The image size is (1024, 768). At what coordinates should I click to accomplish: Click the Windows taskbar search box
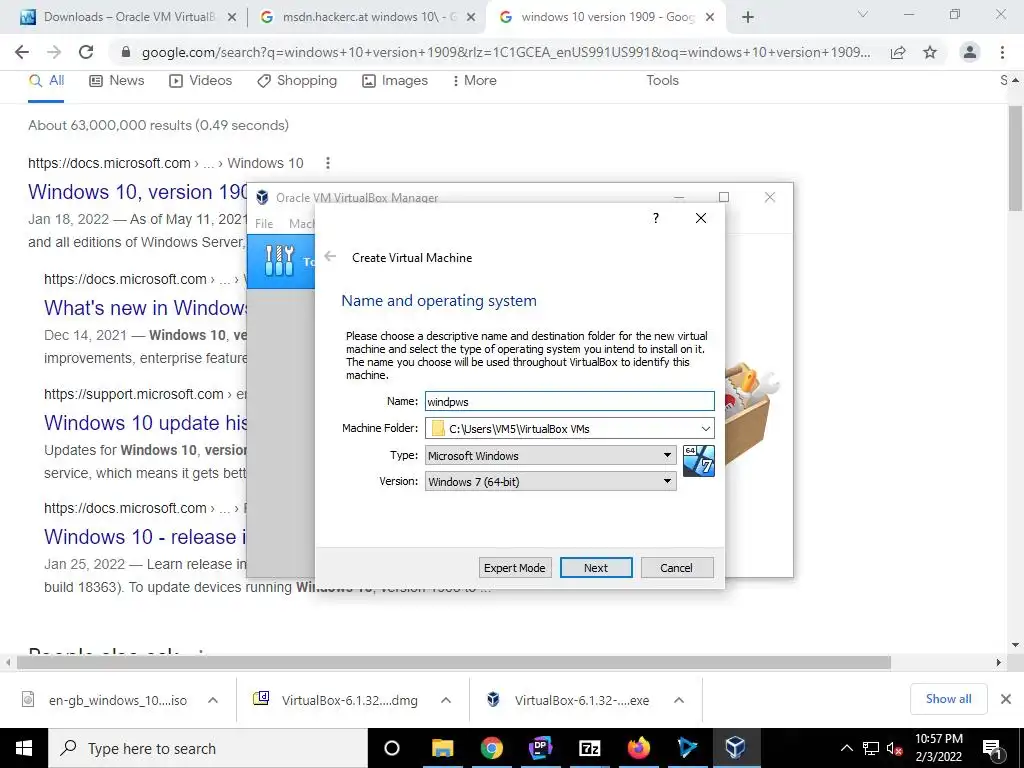[x=209, y=748]
